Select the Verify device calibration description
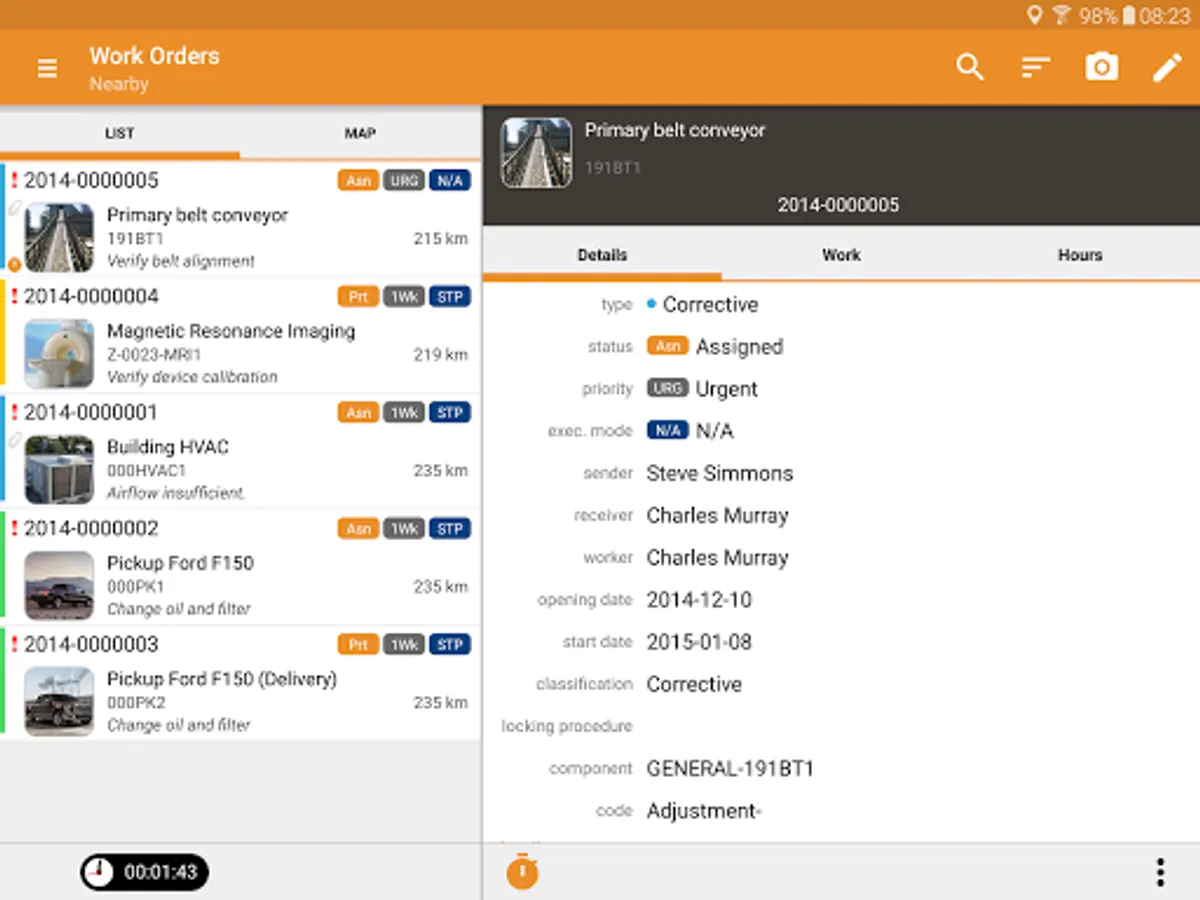This screenshot has width=1200, height=900. click(192, 377)
